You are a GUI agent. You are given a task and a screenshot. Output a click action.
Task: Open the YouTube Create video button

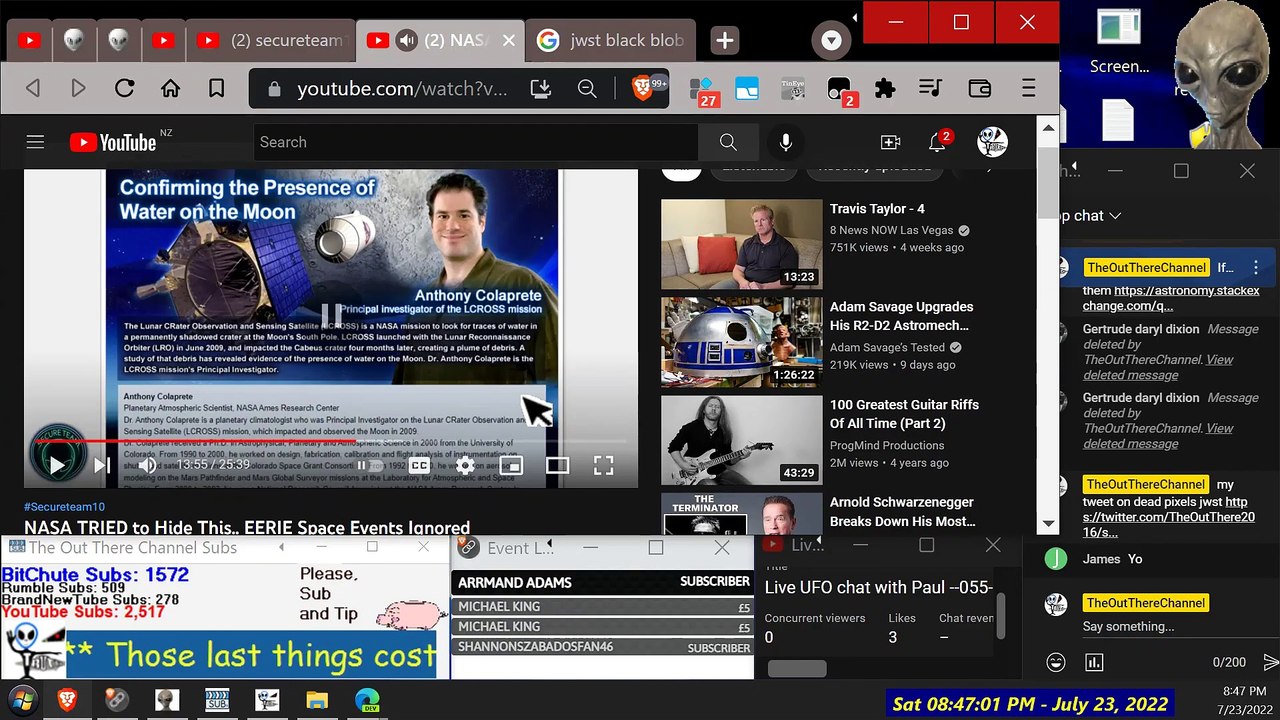pyautogui.click(x=890, y=142)
